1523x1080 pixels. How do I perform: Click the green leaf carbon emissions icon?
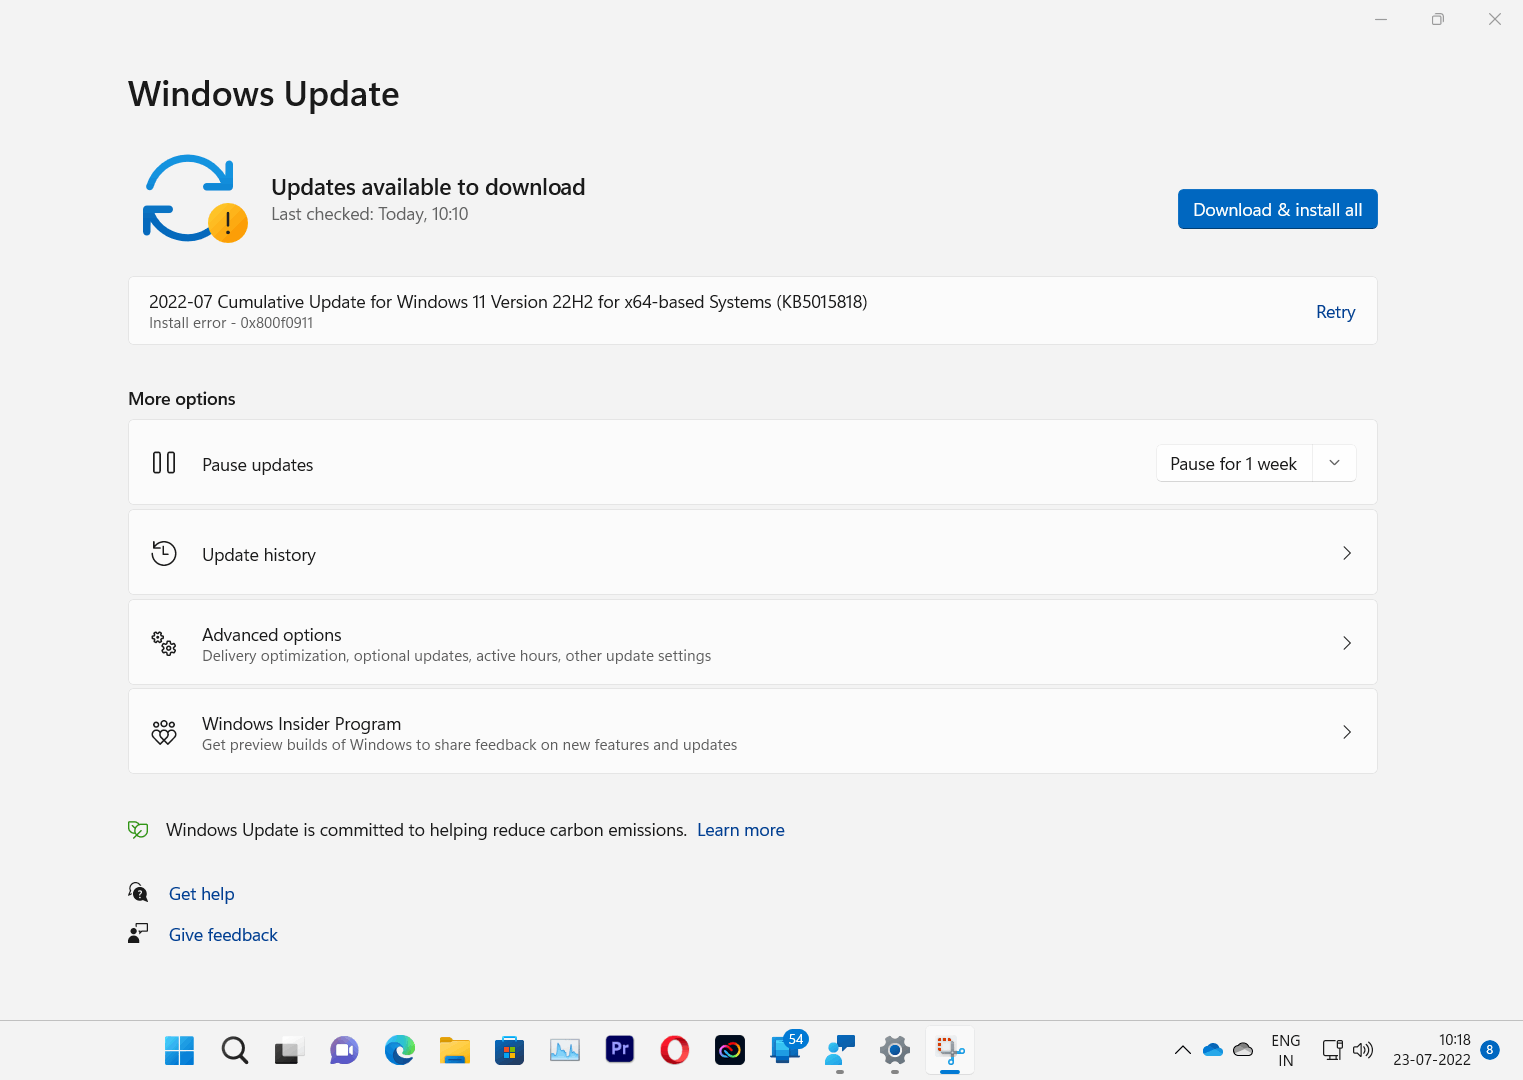point(138,829)
